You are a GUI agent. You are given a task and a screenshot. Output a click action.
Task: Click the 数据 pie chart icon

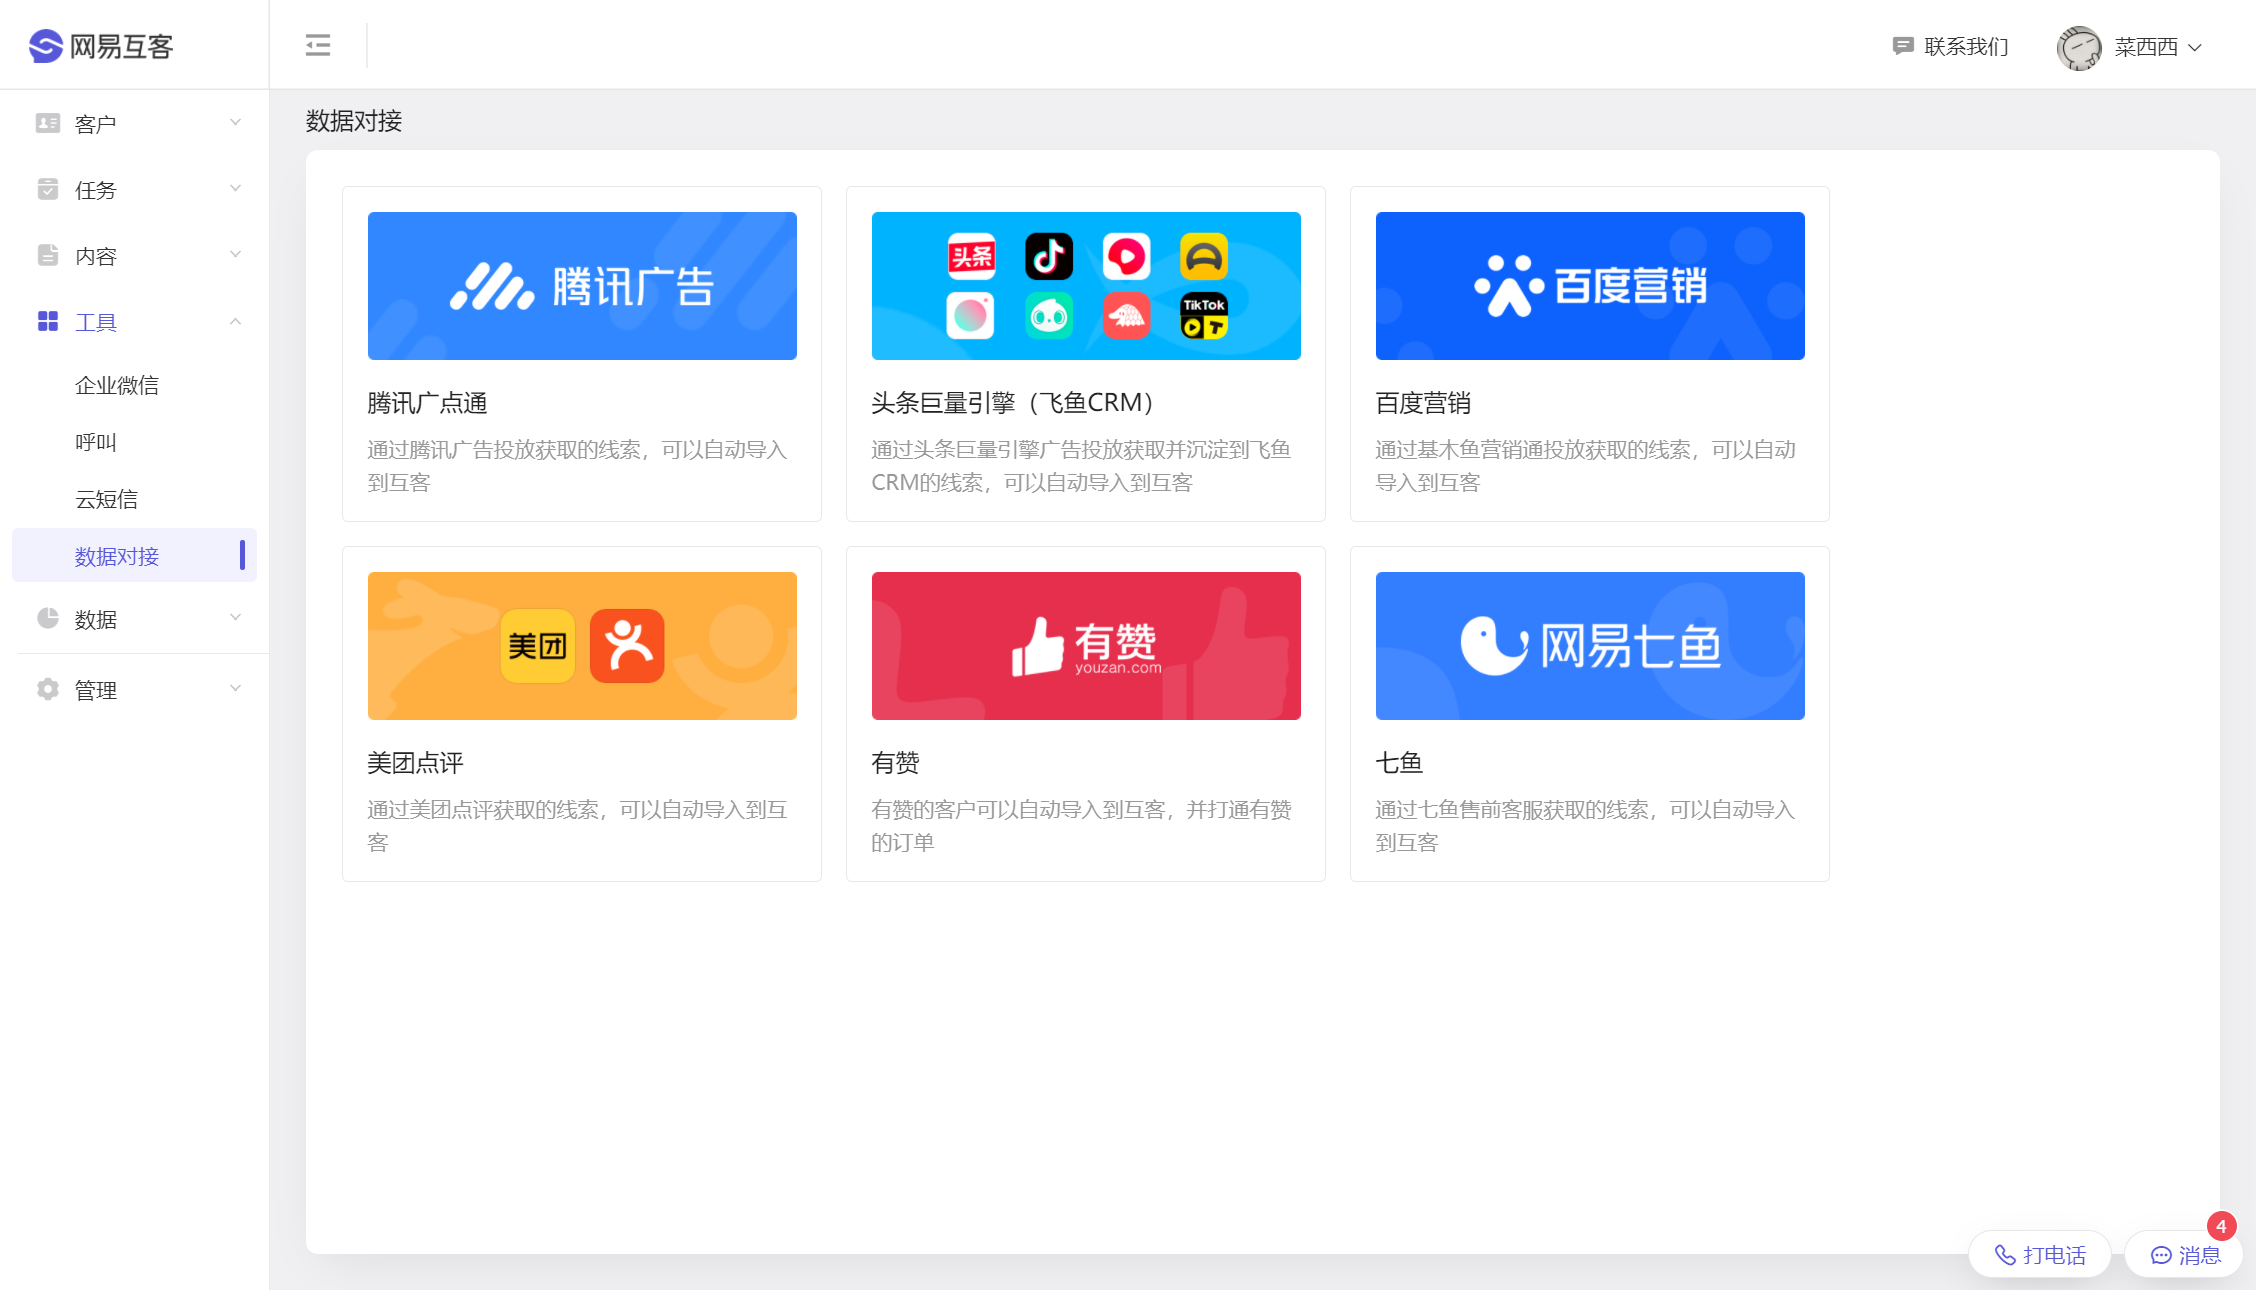(x=48, y=618)
